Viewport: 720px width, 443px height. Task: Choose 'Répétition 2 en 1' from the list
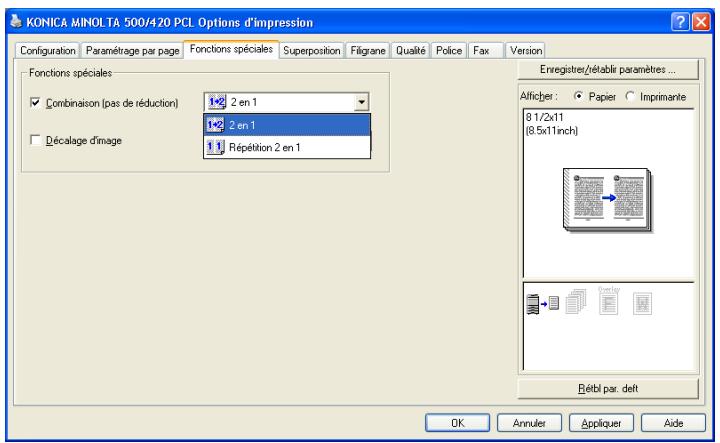(287, 147)
